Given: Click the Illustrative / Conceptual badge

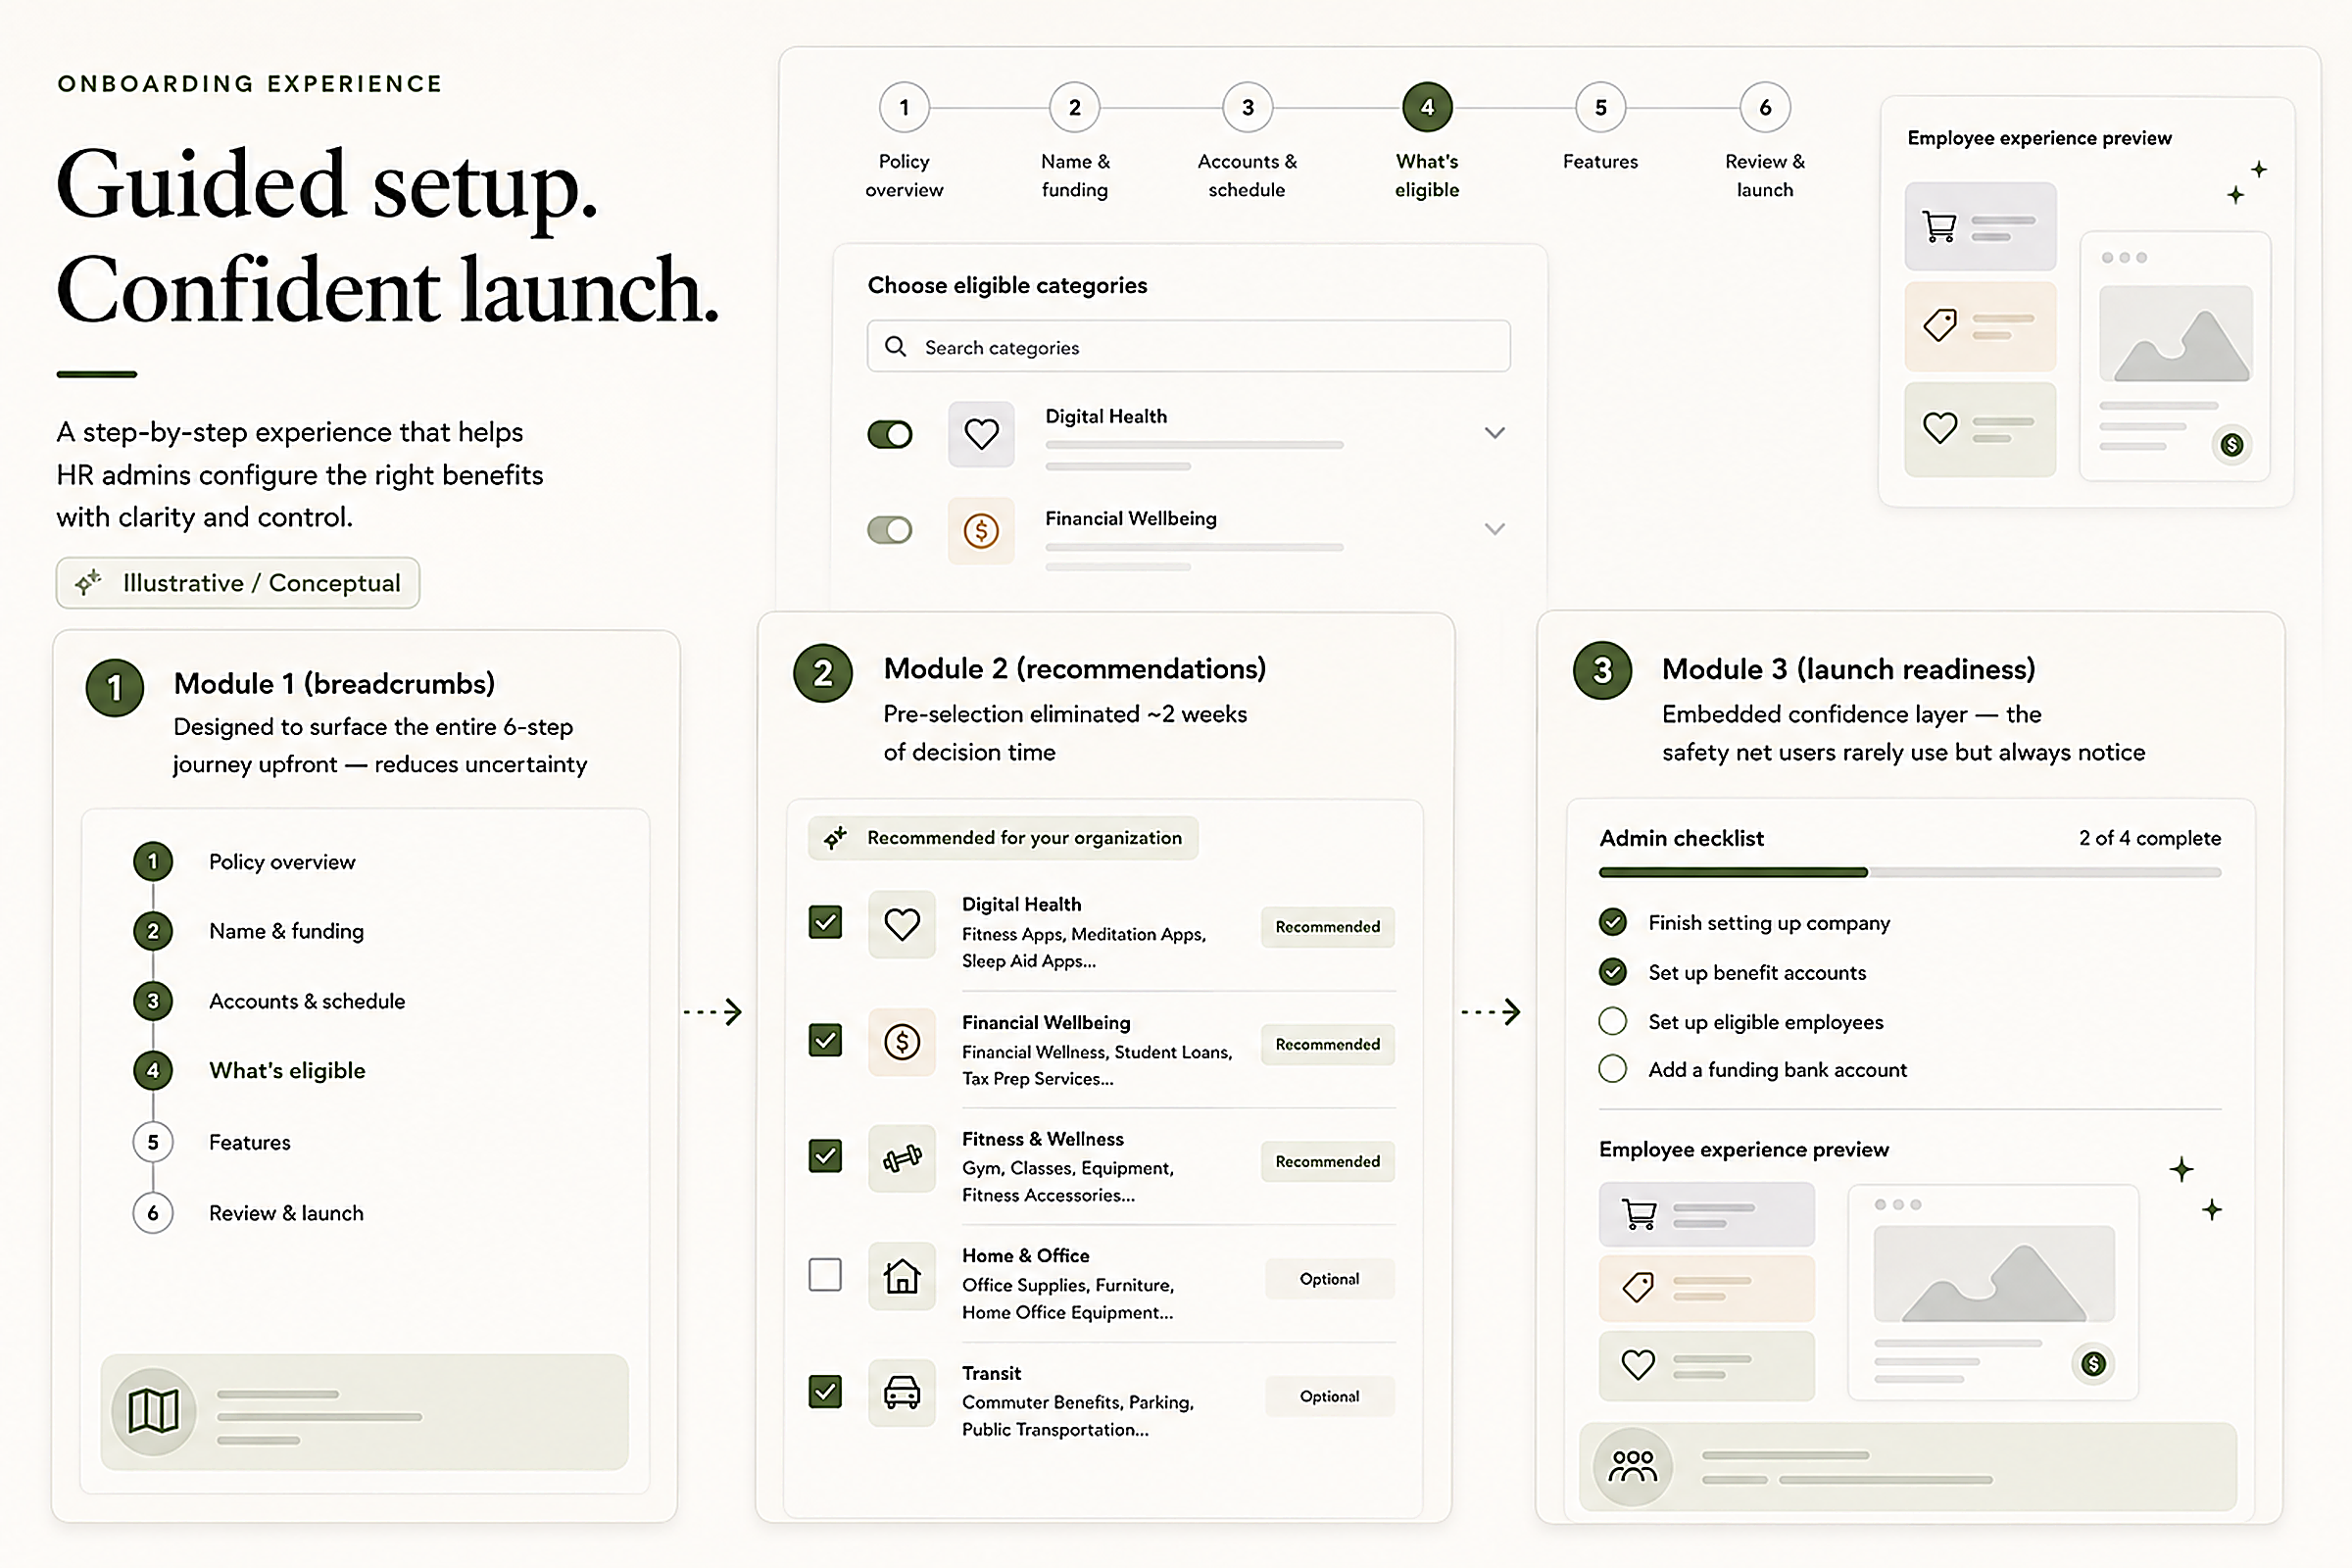Looking at the screenshot, I should click(x=238, y=583).
